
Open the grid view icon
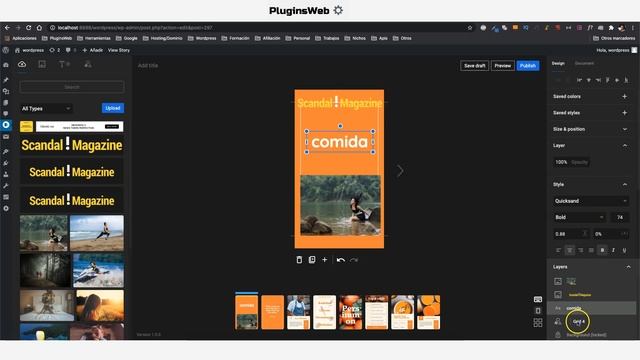pos(538,322)
